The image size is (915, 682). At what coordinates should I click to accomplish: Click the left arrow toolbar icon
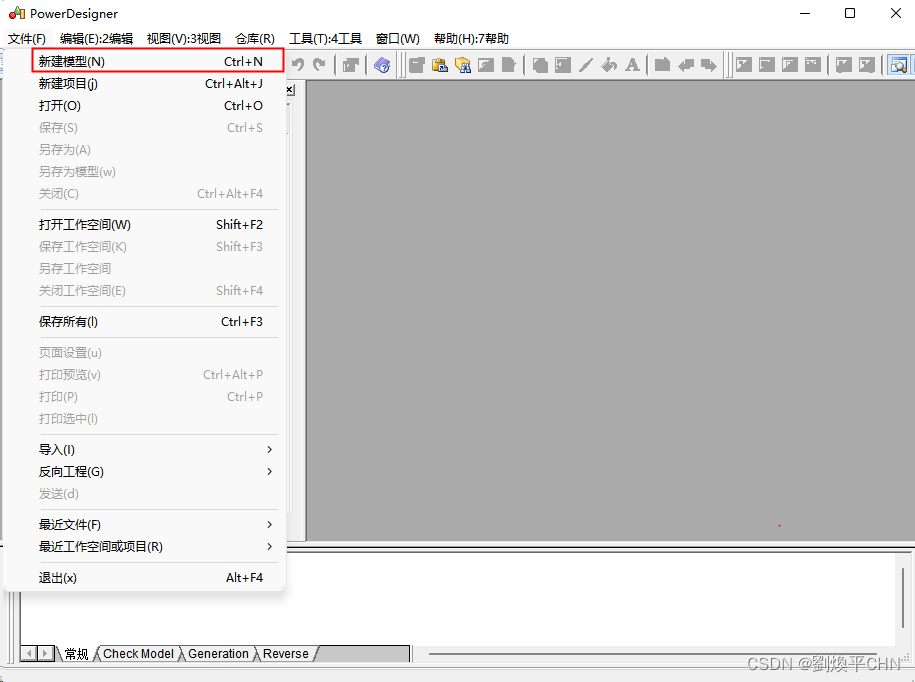tap(686, 65)
